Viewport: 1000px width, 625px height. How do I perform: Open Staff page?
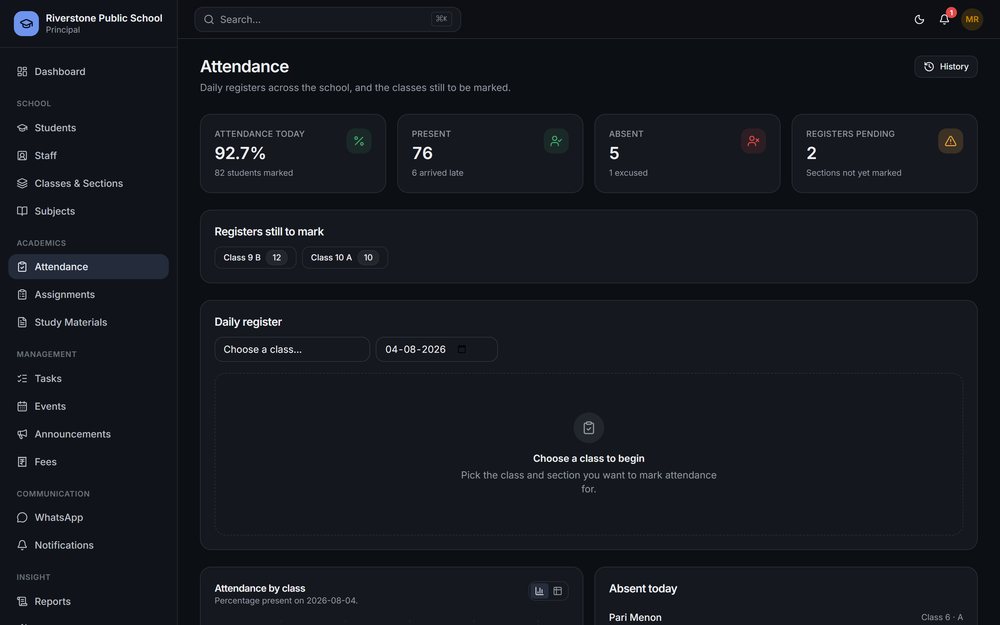(x=88, y=156)
